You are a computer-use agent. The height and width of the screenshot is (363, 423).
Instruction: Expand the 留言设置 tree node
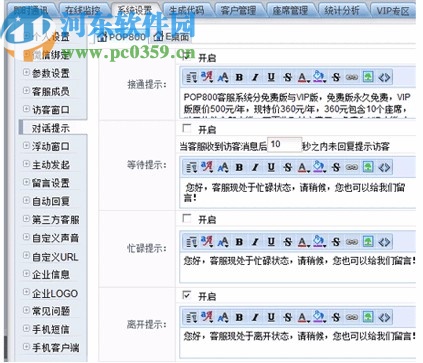tap(26, 182)
